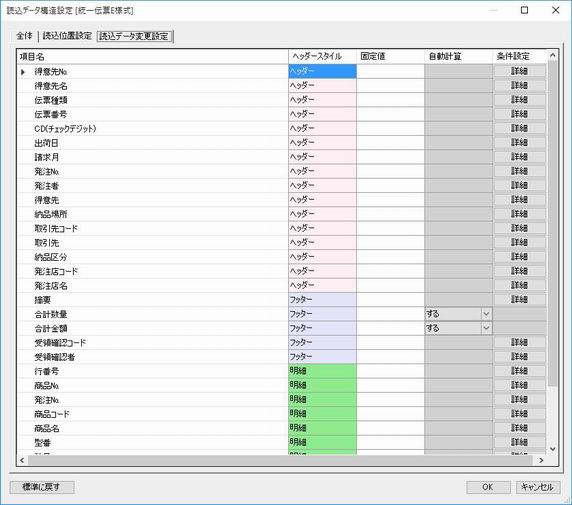Click the horizontal scrollbar thumb in the grid
The image size is (572, 505).
(280, 460)
